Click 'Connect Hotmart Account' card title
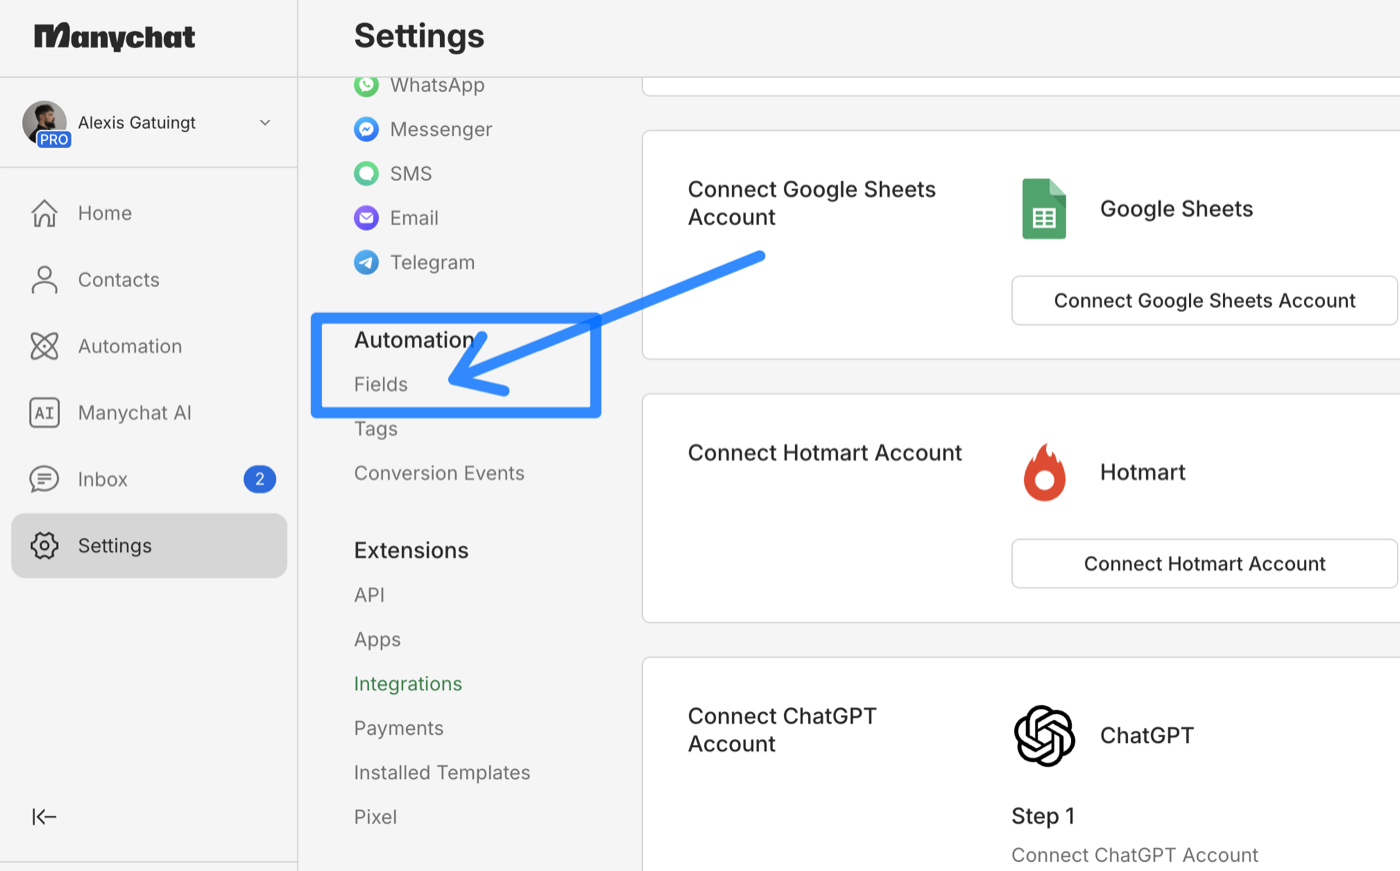 (825, 453)
